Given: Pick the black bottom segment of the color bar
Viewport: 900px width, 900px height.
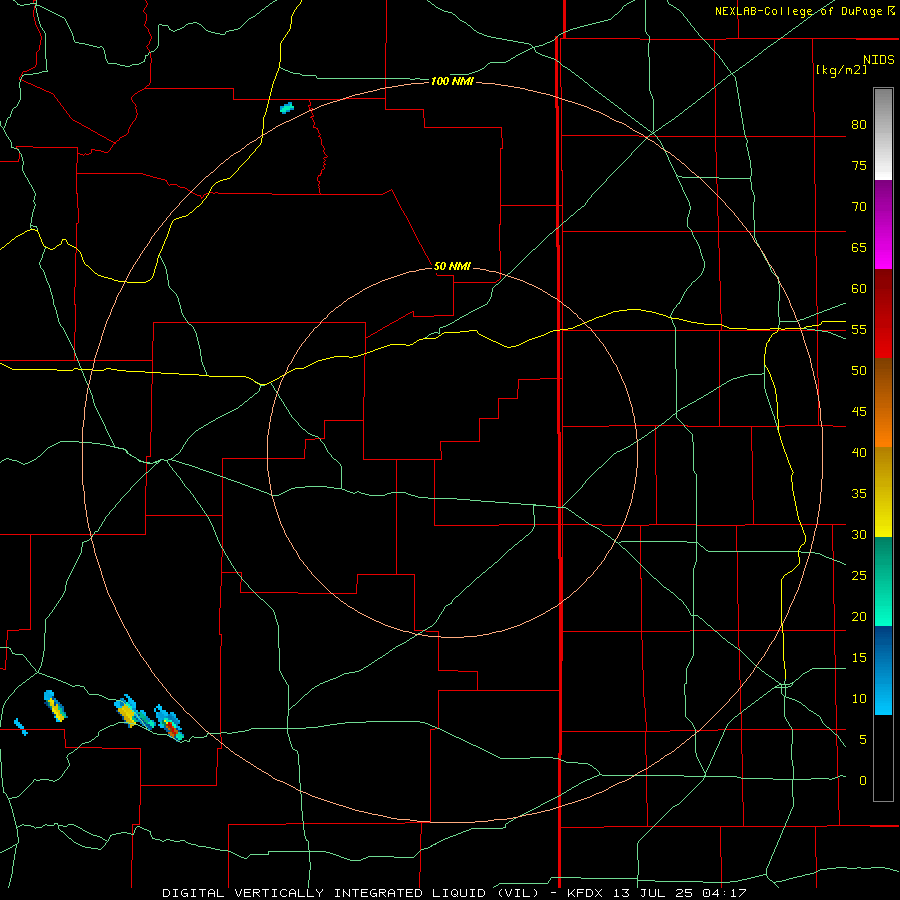Looking at the screenshot, I should click(x=883, y=758).
